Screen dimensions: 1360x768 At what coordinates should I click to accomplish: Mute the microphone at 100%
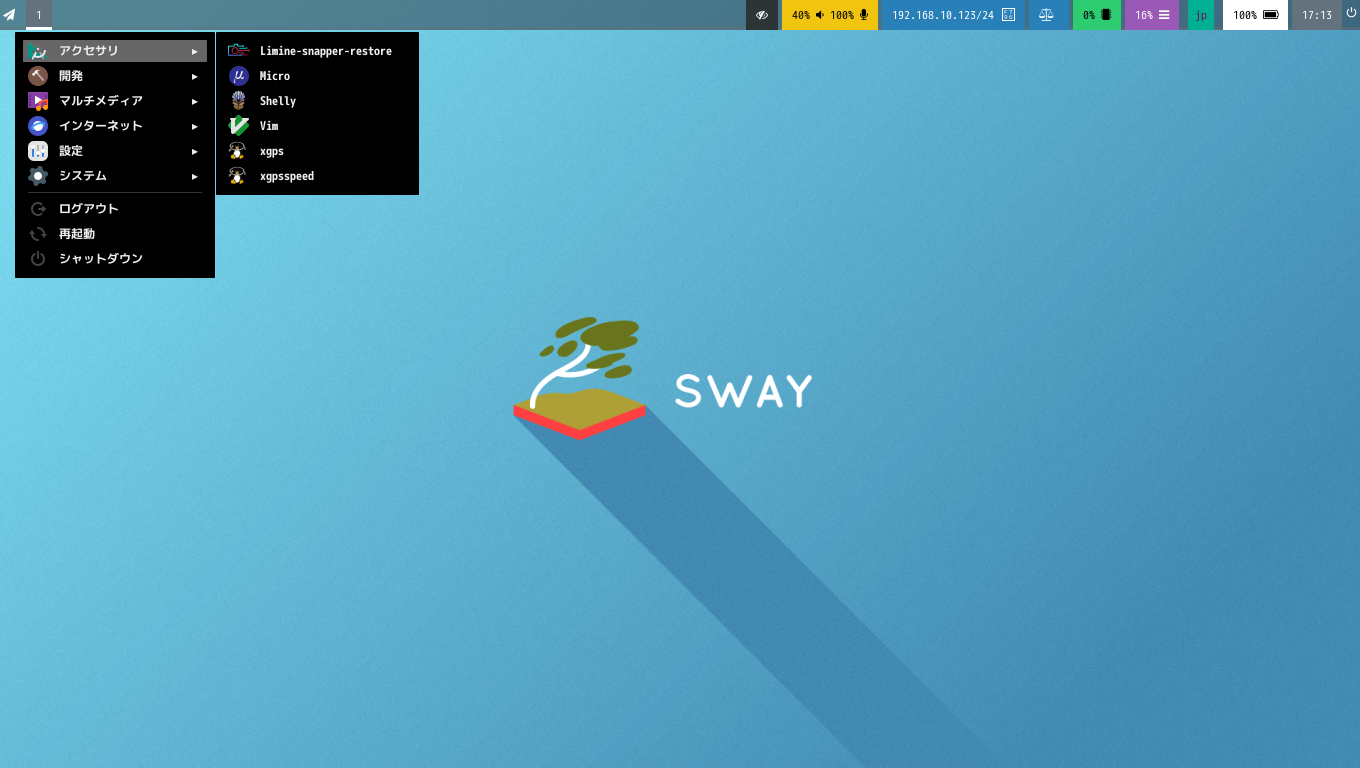coord(849,15)
